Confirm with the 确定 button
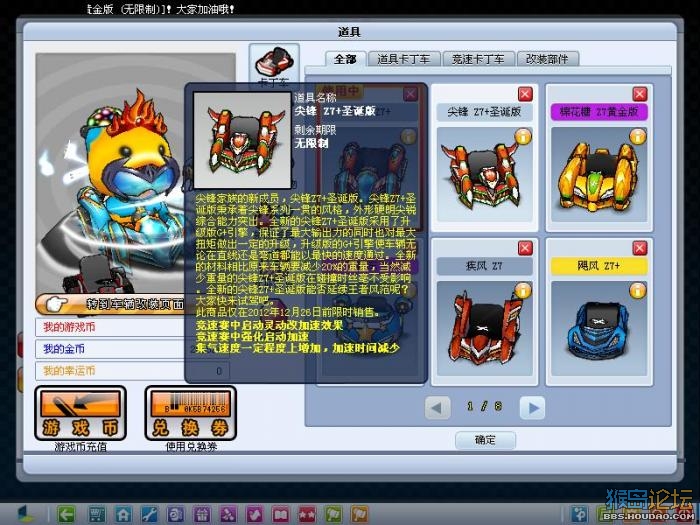Image resolution: width=700 pixels, height=525 pixels. 485,440
